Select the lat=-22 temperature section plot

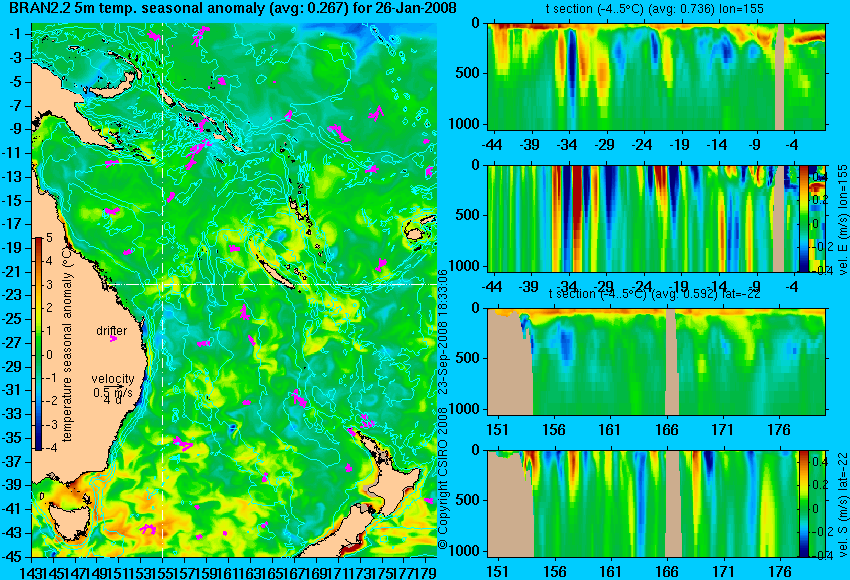tap(656, 362)
